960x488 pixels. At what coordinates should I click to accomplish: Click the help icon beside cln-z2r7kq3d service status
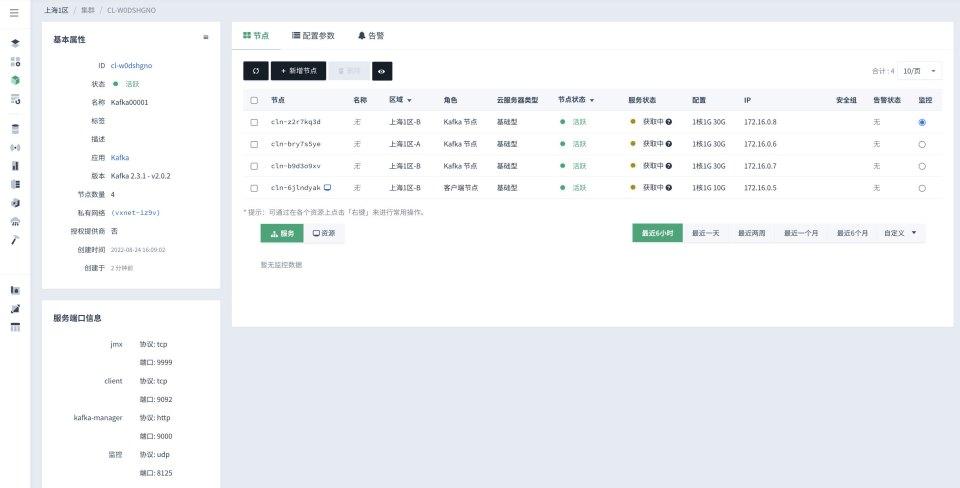[x=668, y=122]
